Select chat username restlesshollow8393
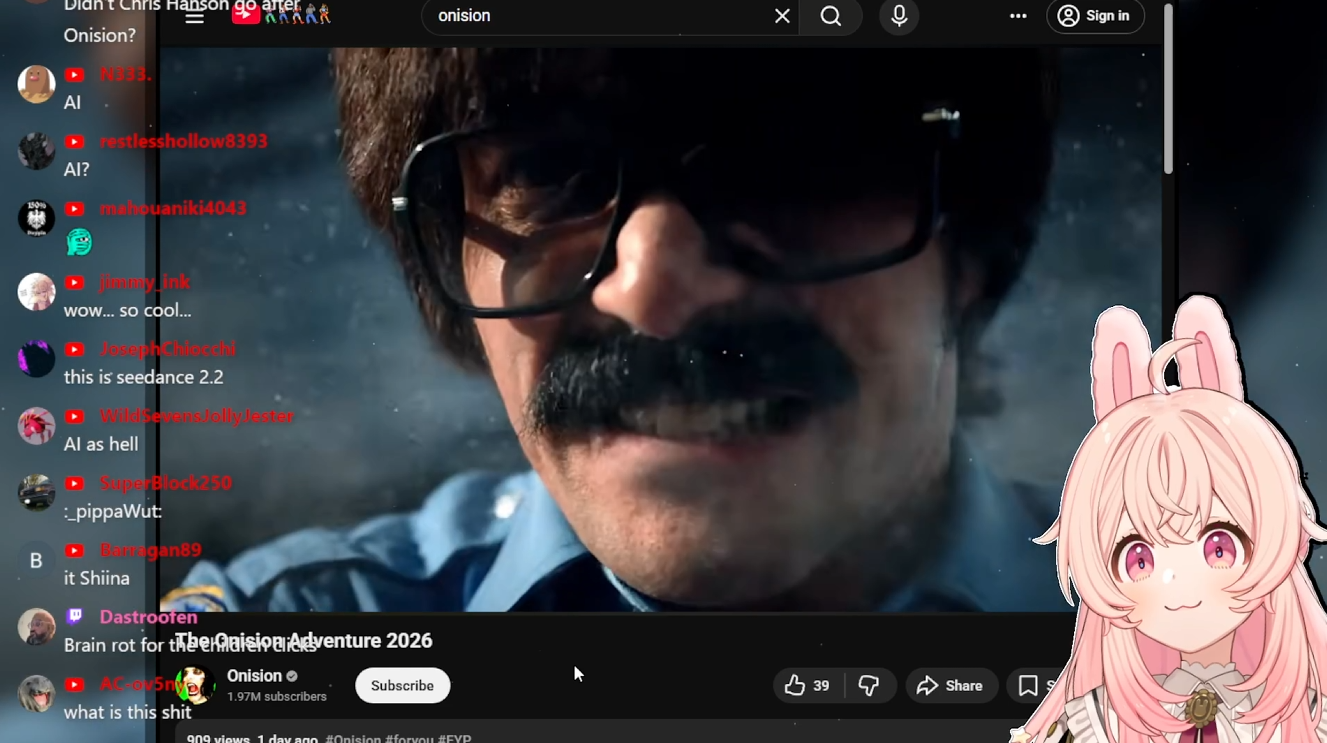 (x=183, y=141)
